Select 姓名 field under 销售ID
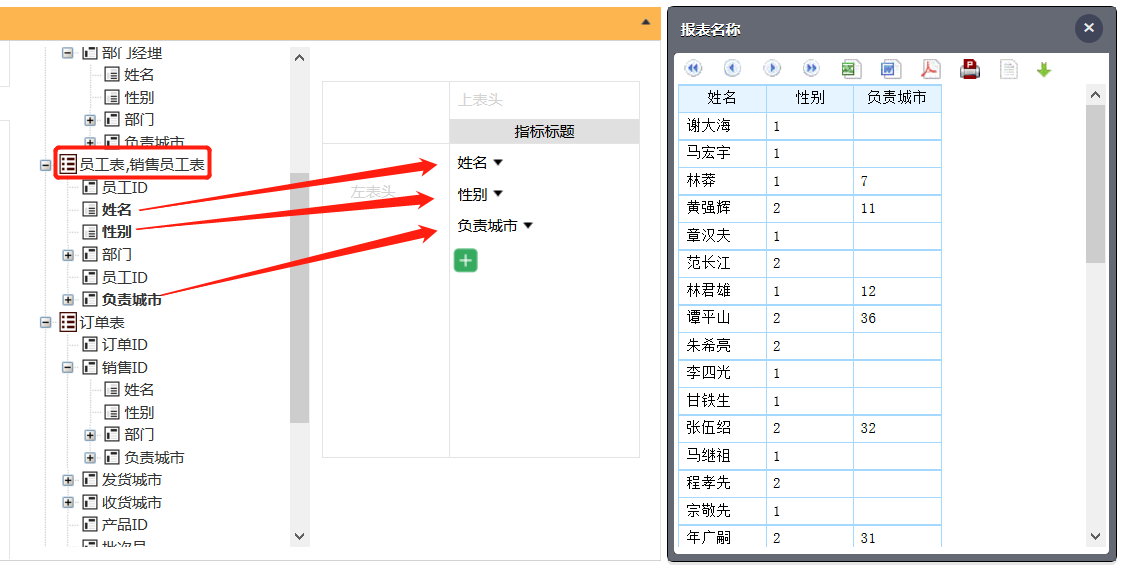This screenshot has width=1126, height=573. 139,390
